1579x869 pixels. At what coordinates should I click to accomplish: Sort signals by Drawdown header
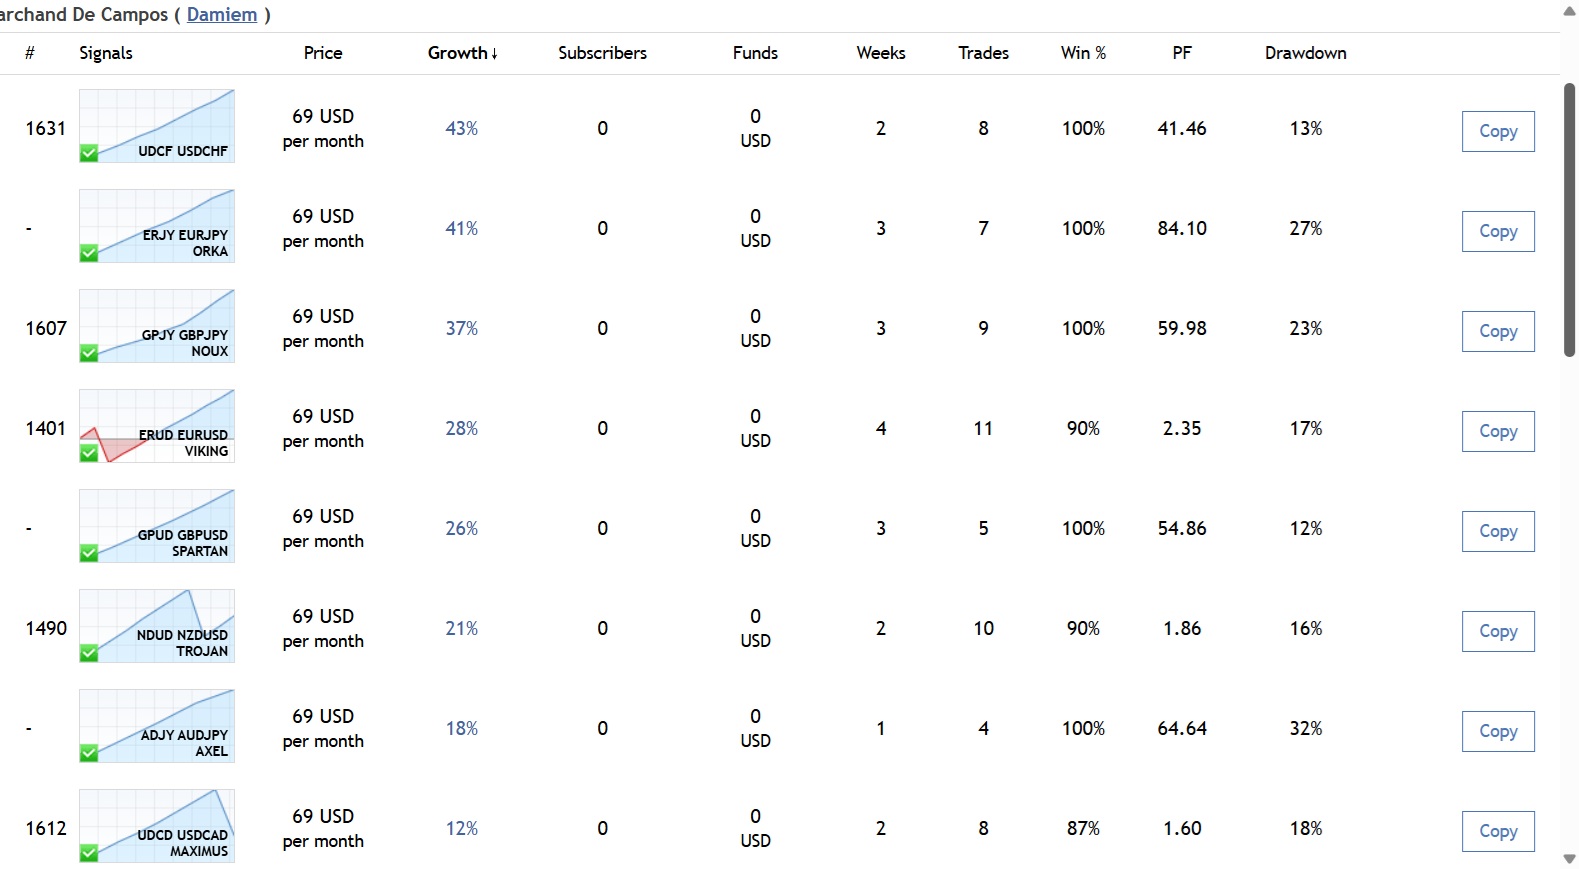click(x=1305, y=53)
